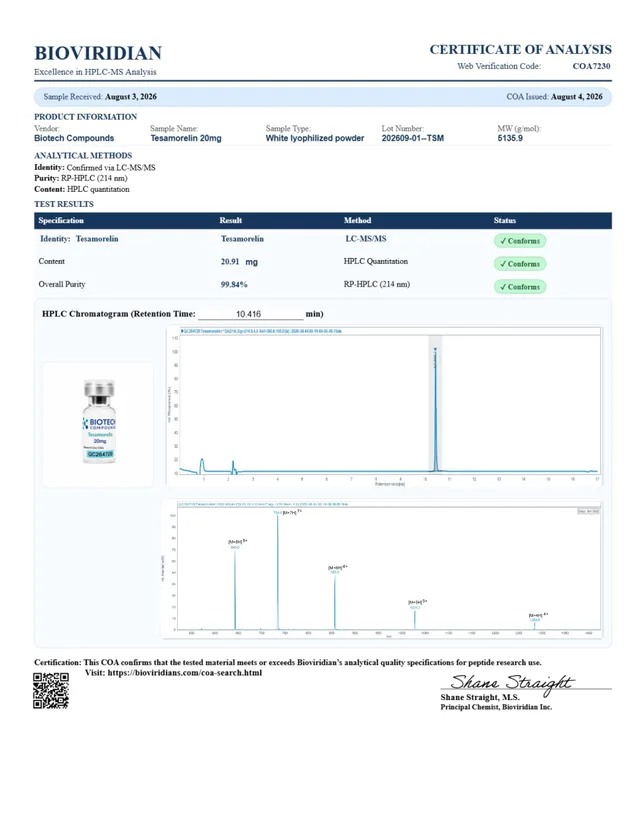
Task: Click the HPLC chromatogram main peak
Action: pyautogui.click(x=436, y=409)
